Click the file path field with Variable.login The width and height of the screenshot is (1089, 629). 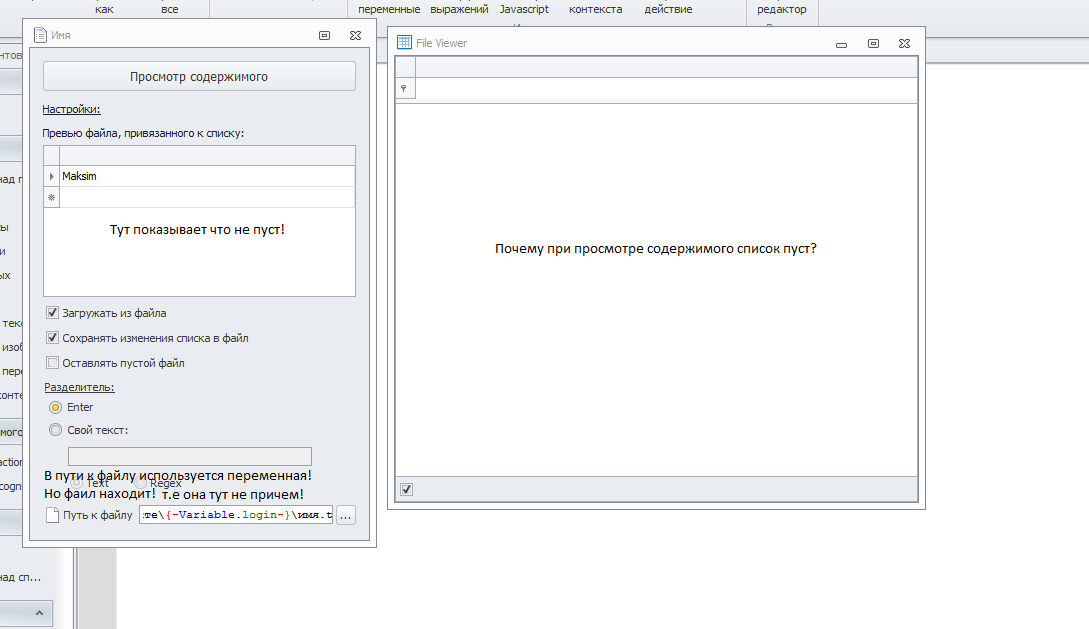click(236, 516)
